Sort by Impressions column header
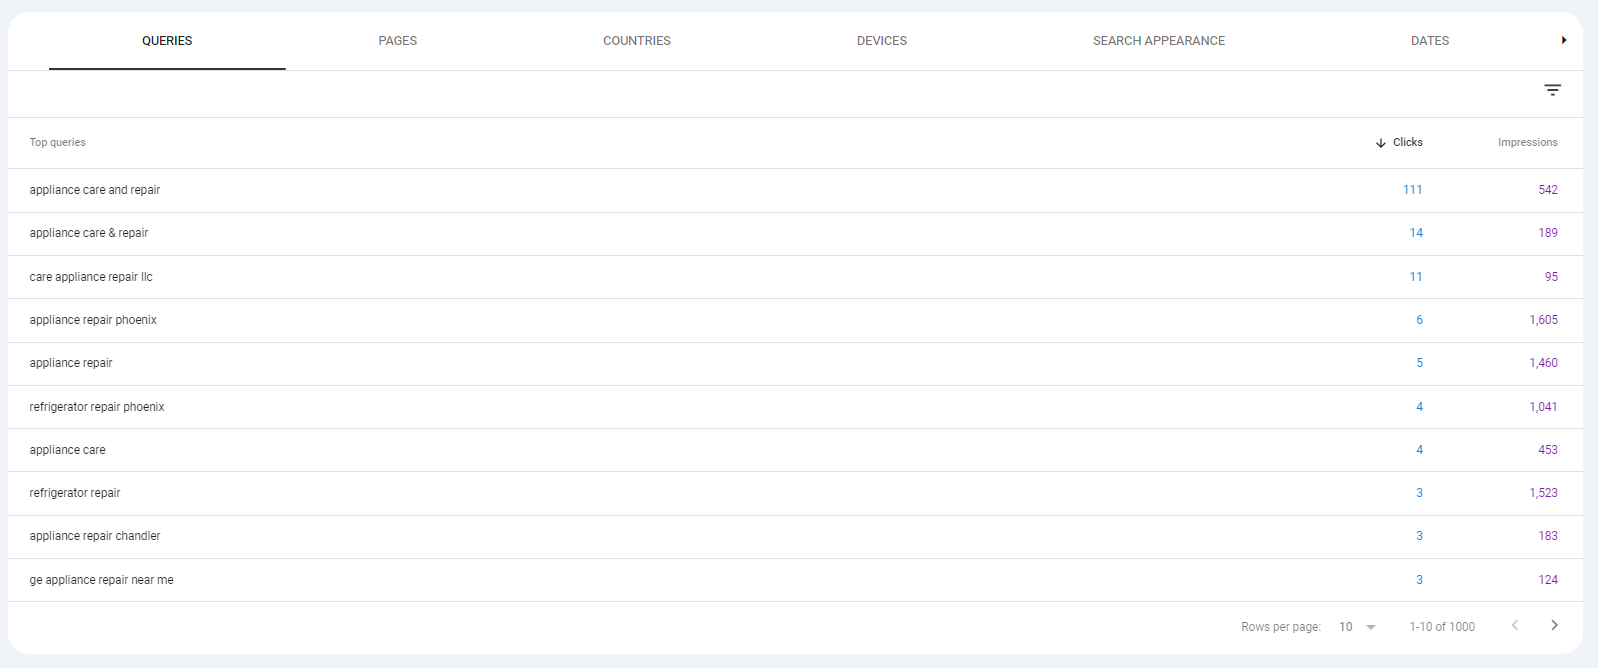Screen dimensions: 1598x668 point(1527,143)
